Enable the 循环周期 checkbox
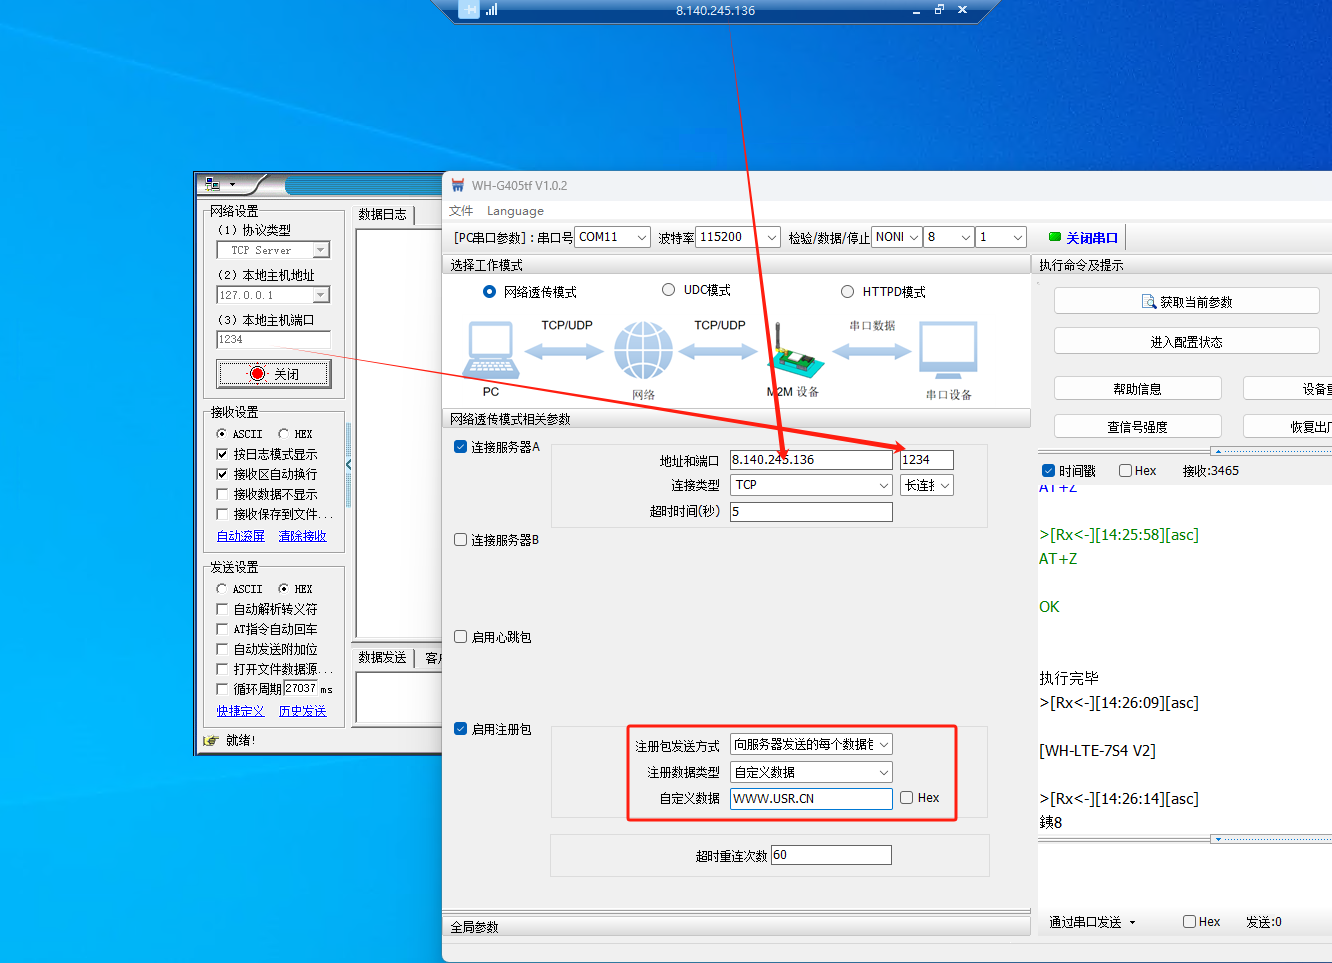The image size is (1332, 963). pos(222,689)
